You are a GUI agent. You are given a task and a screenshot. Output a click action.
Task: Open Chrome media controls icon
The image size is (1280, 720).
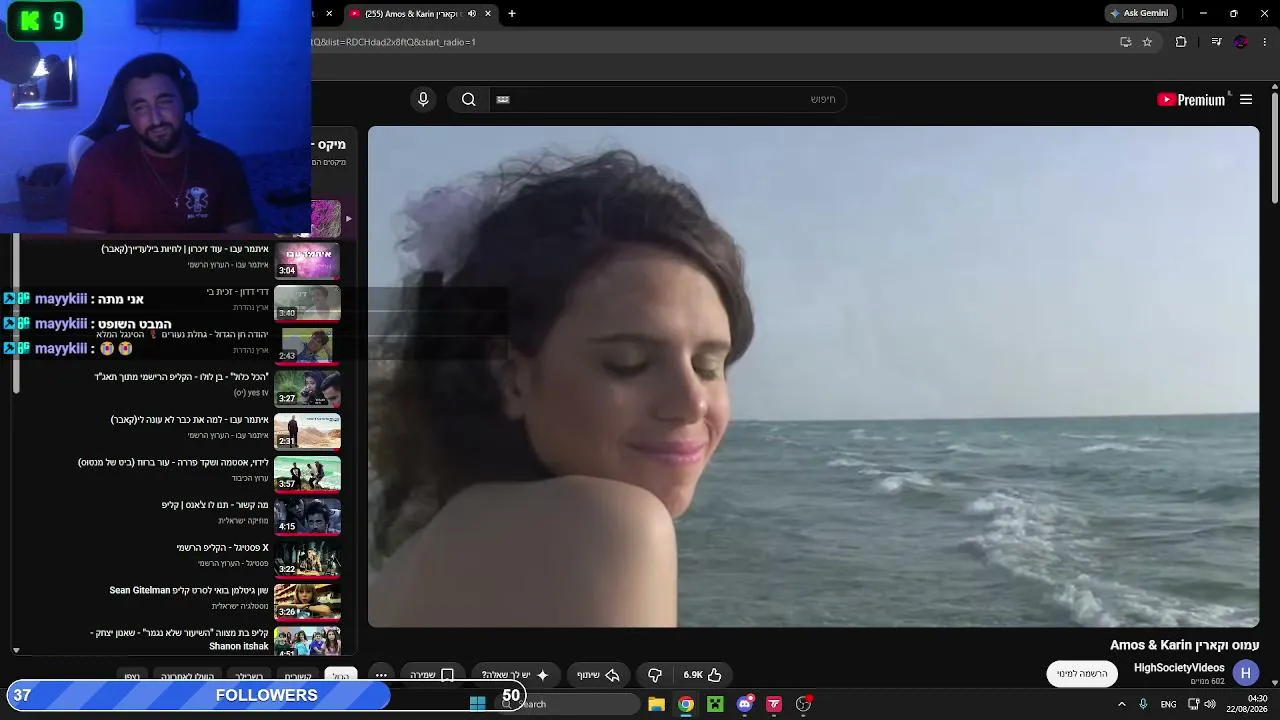click(x=1216, y=42)
